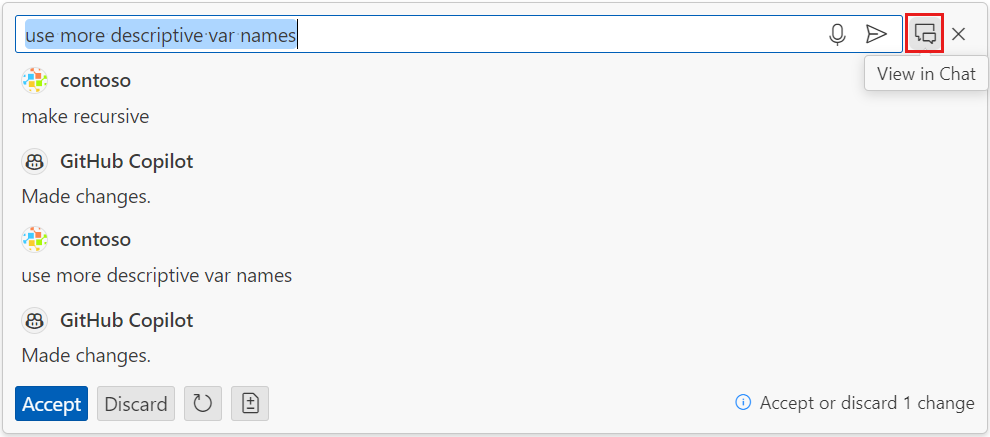Send the request with the arrow icon
This screenshot has height=437, width=990.
876,35
